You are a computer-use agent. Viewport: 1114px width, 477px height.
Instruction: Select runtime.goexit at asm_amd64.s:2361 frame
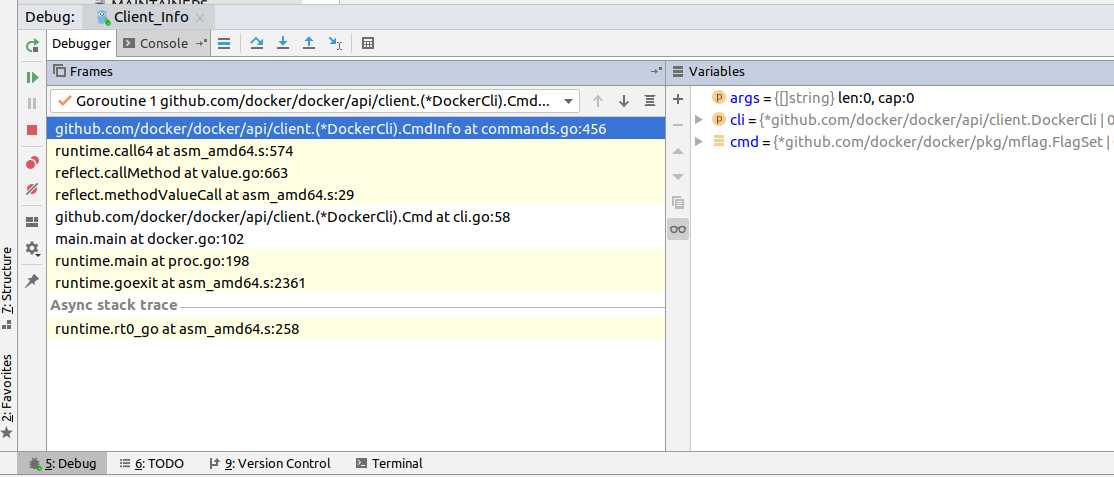pyautogui.click(x=356, y=283)
